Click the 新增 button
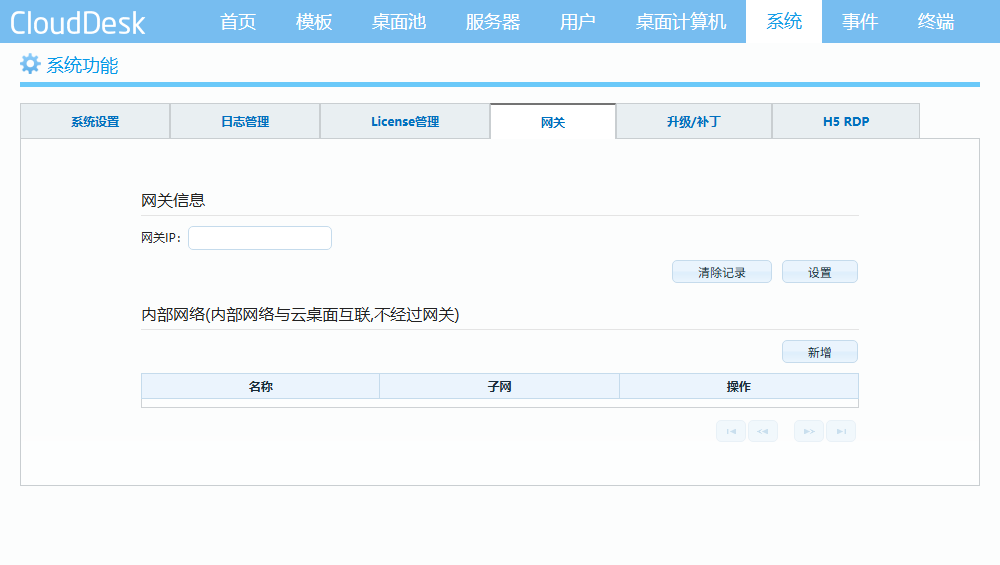Screen dimensions: 1000x565 pos(820,352)
